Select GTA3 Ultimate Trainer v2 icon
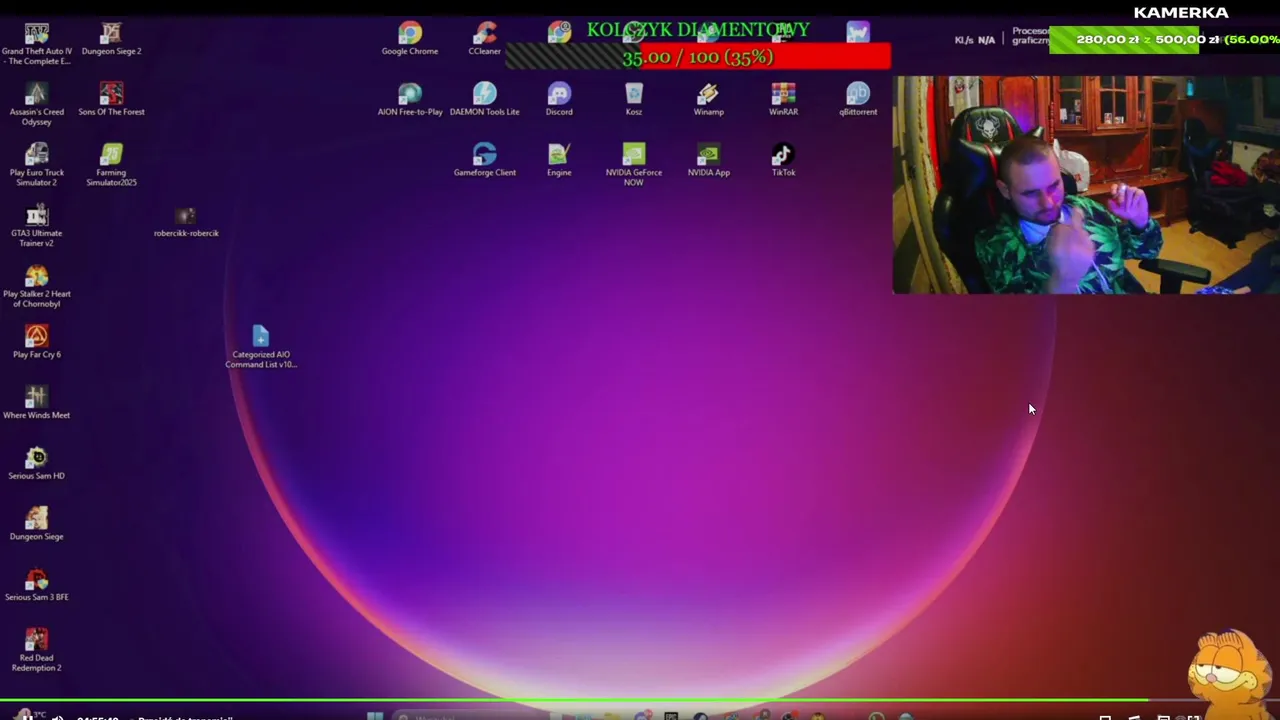The width and height of the screenshot is (1280, 720). pos(37,226)
